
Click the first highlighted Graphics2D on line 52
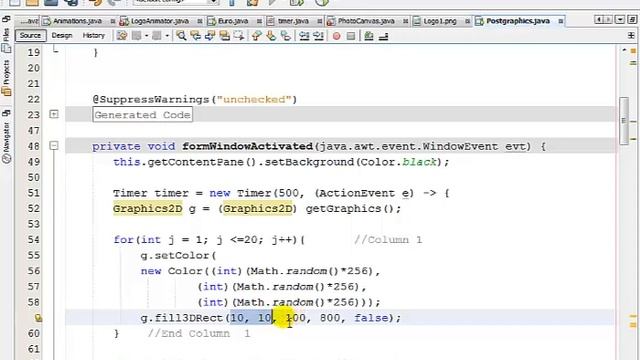(x=147, y=209)
